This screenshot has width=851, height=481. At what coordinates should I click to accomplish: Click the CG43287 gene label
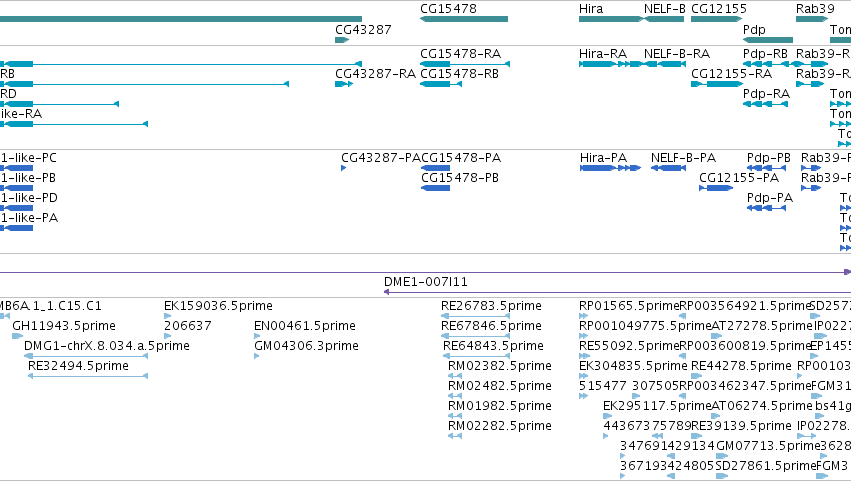pyautogui.click(x=363, y=29)
